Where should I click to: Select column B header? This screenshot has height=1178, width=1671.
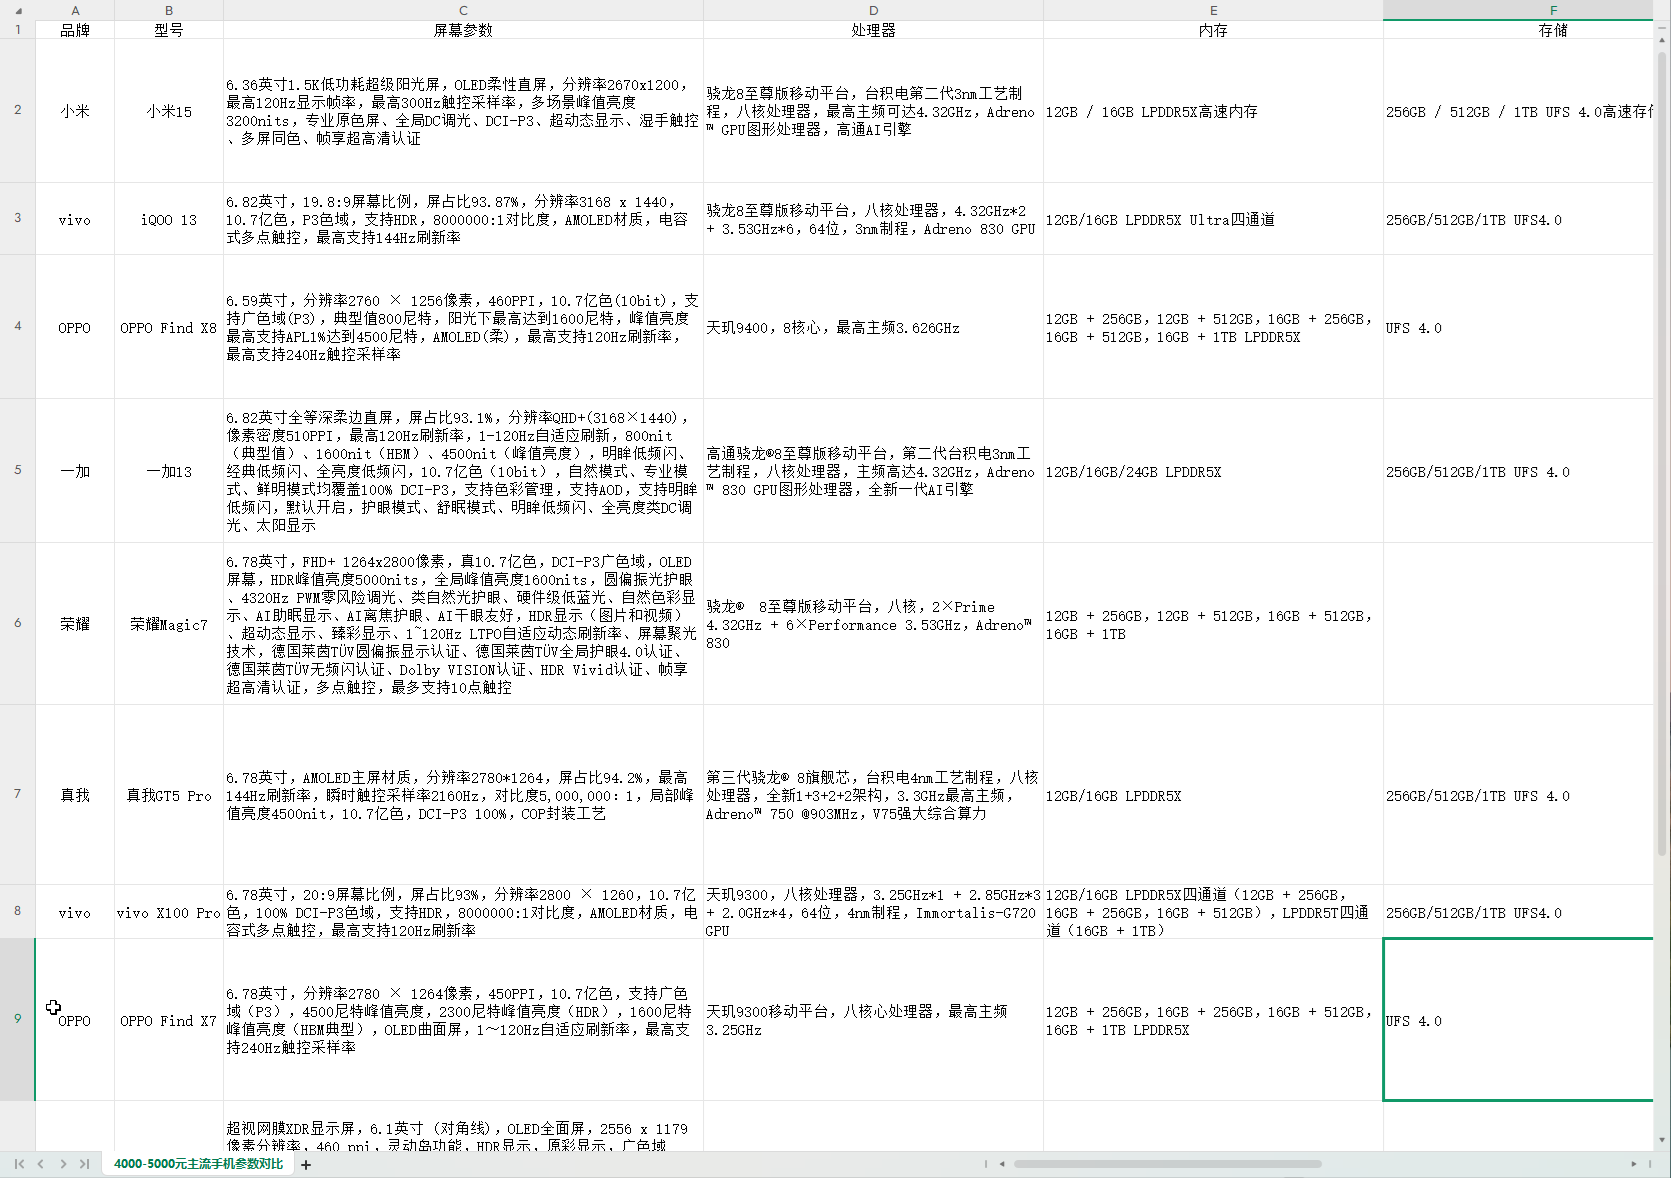coord(169,10)
